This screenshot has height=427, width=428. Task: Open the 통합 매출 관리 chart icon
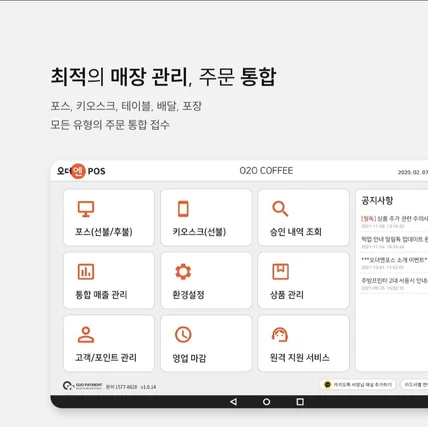[x=86, y=272]
